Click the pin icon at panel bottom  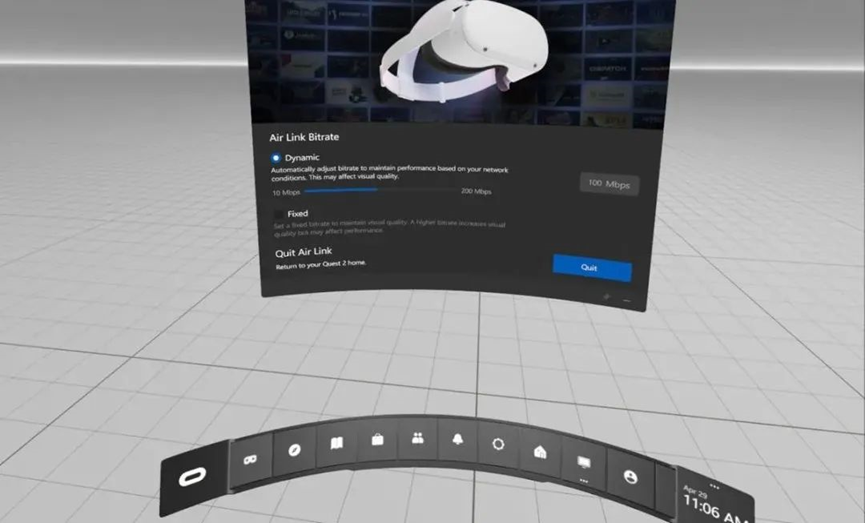pos(607,297)
